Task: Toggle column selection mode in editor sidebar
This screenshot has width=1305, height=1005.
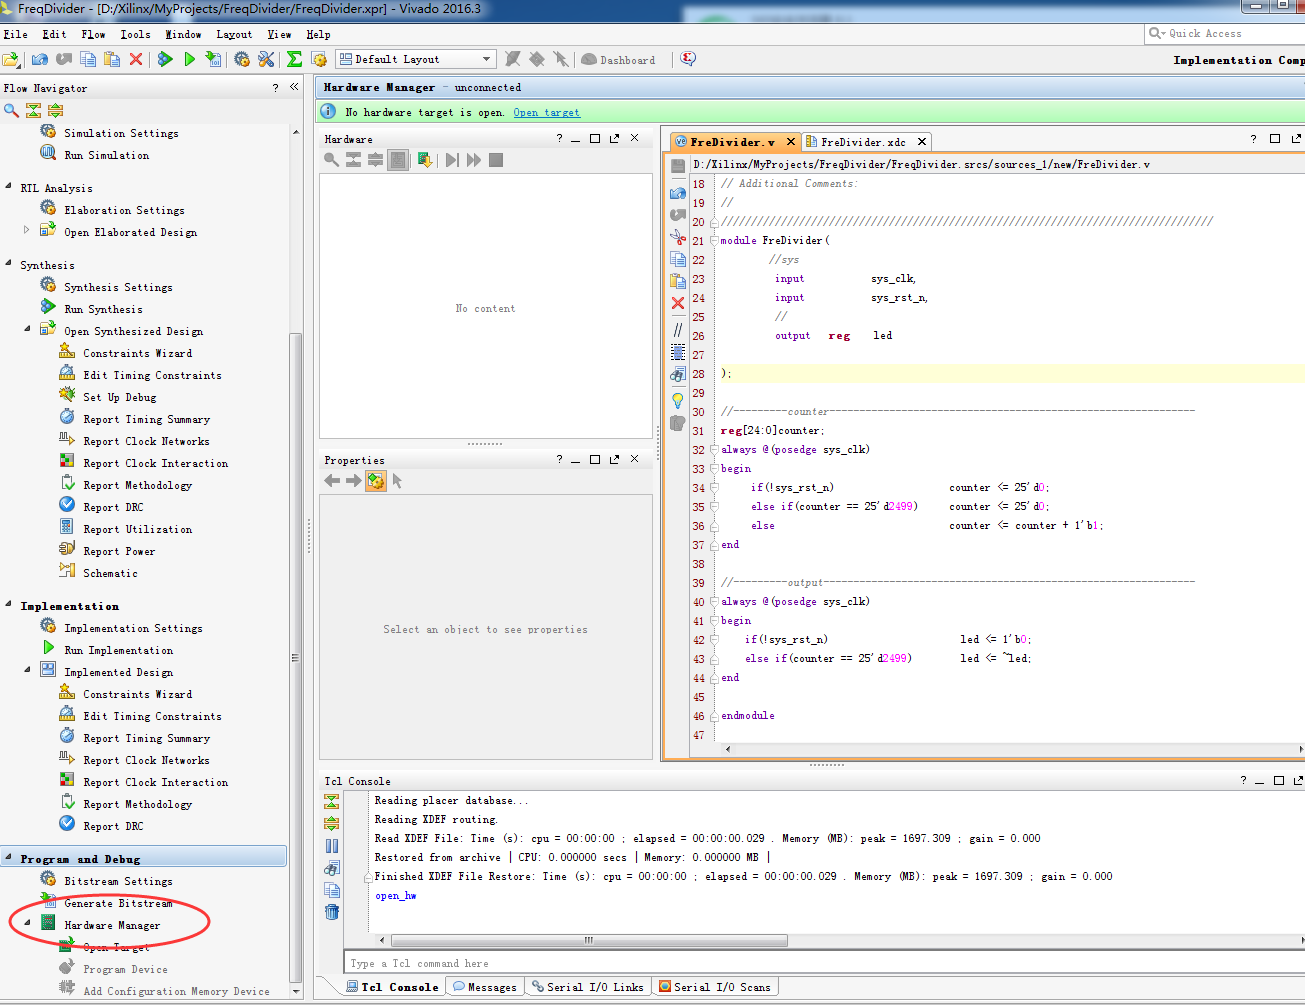Action: tap(678, 352)
